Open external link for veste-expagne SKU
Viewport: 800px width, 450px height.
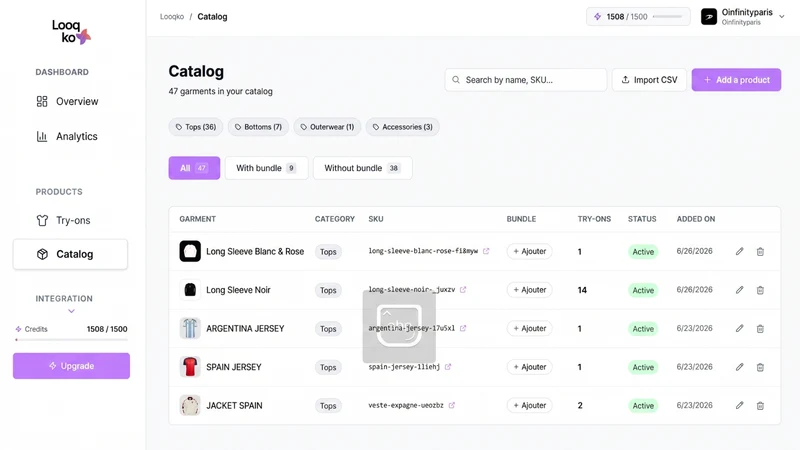(x=452, y=405)
